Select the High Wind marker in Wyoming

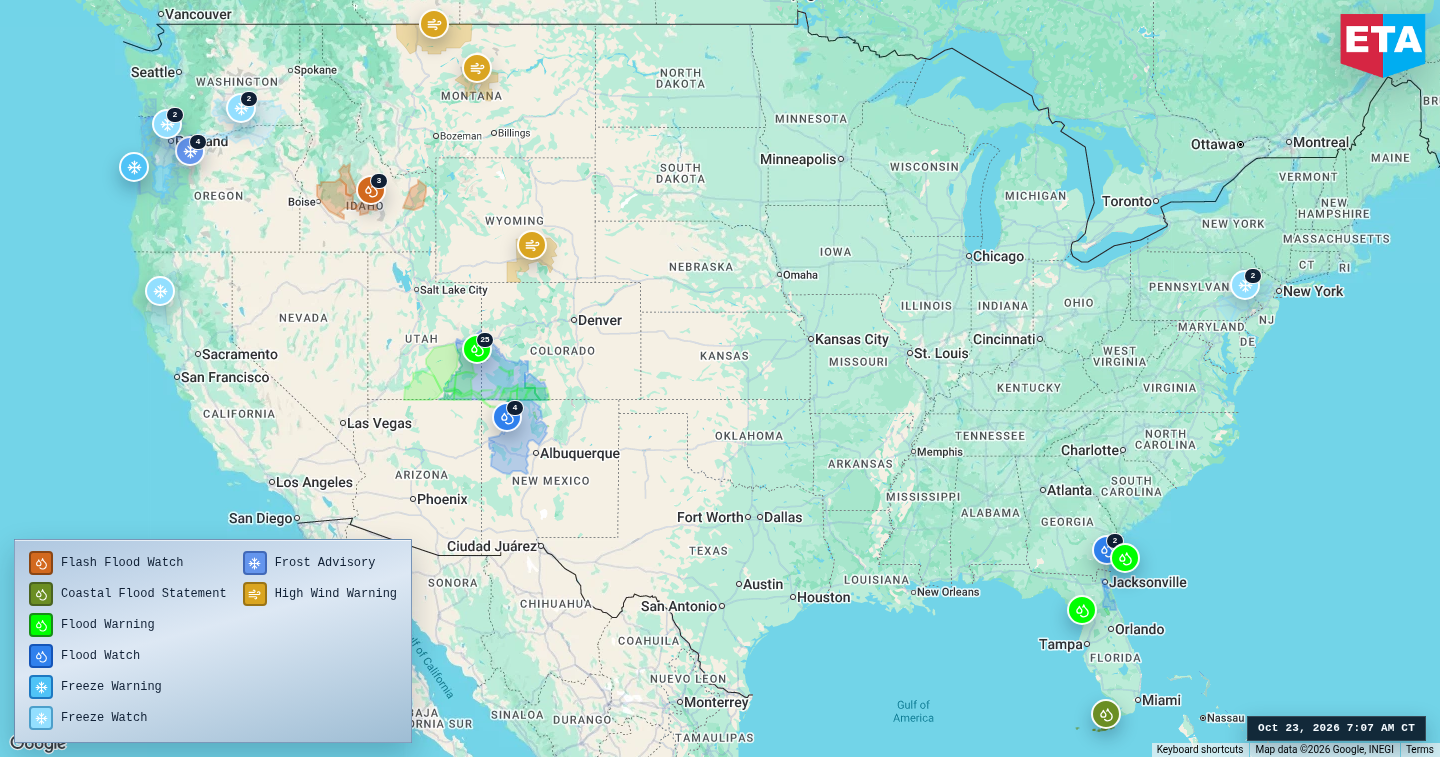(532, 245)
